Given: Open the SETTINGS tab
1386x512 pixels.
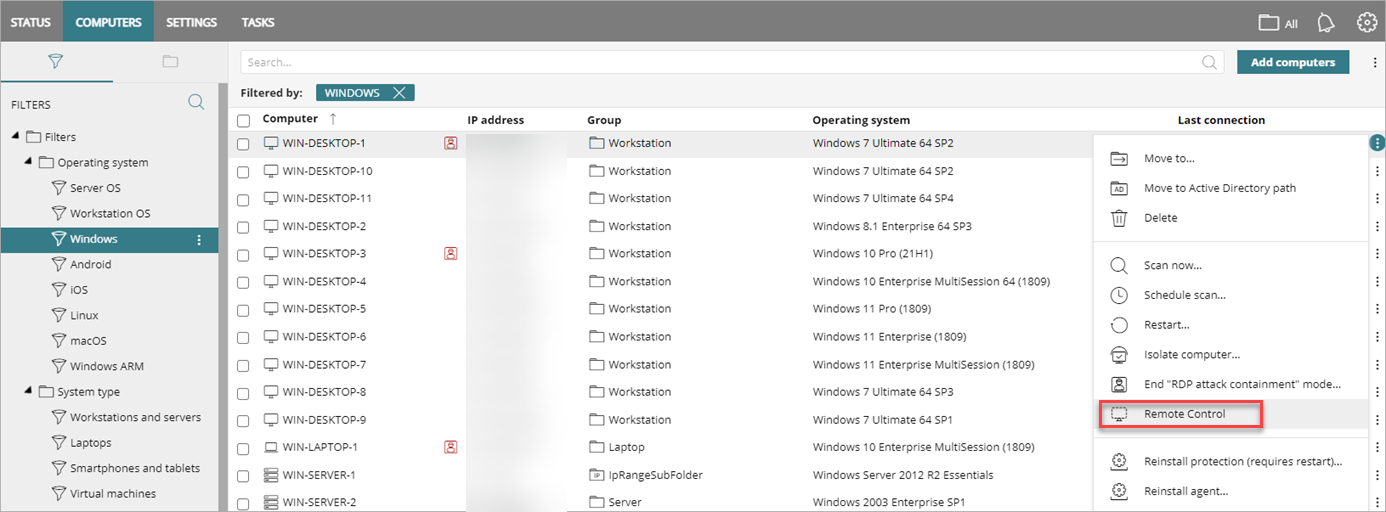Looking at the screenshot, I should click(191, 22).
